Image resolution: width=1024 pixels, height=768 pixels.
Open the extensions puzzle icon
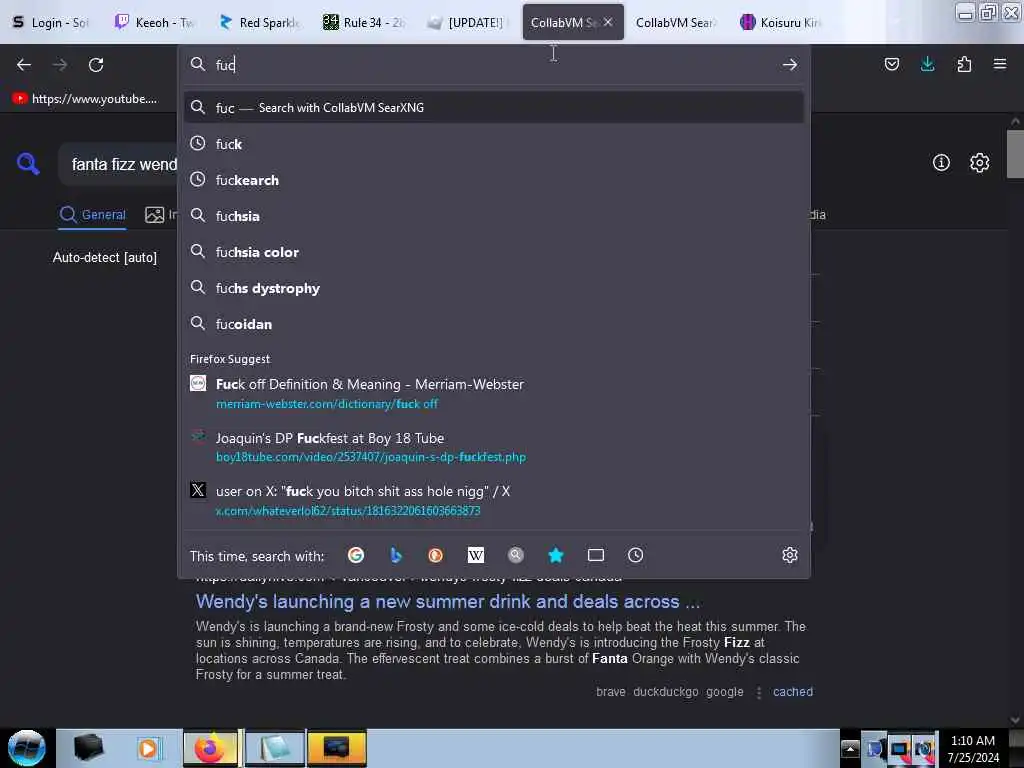point(964,64)
